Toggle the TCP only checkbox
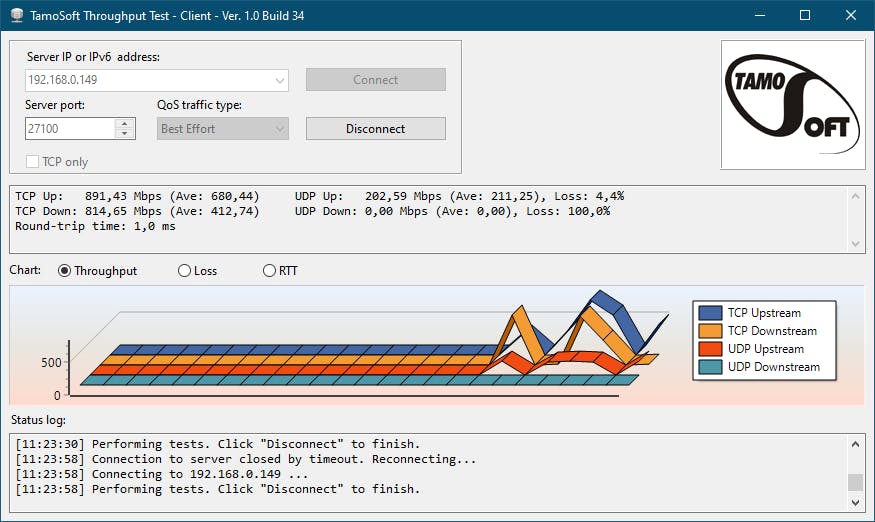 32,161
